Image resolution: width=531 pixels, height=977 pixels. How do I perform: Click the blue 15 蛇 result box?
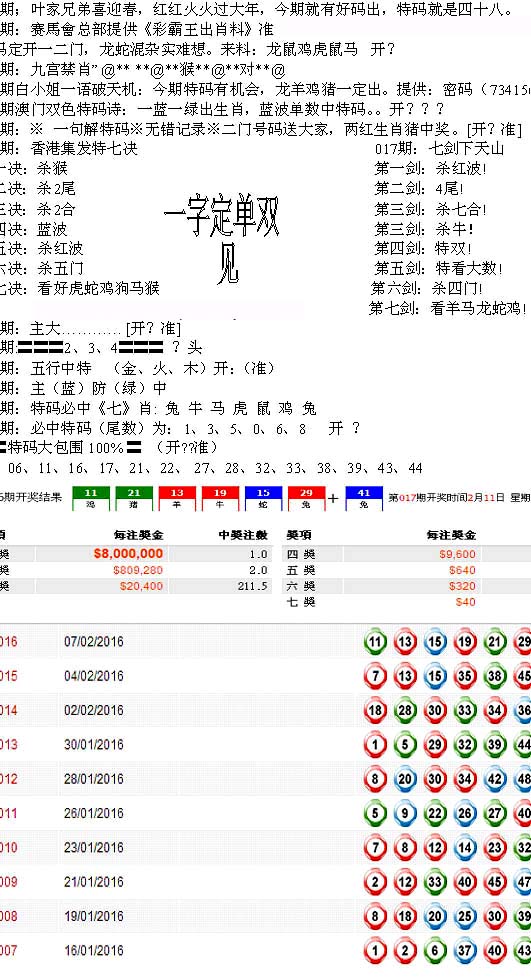click(263, 498)
